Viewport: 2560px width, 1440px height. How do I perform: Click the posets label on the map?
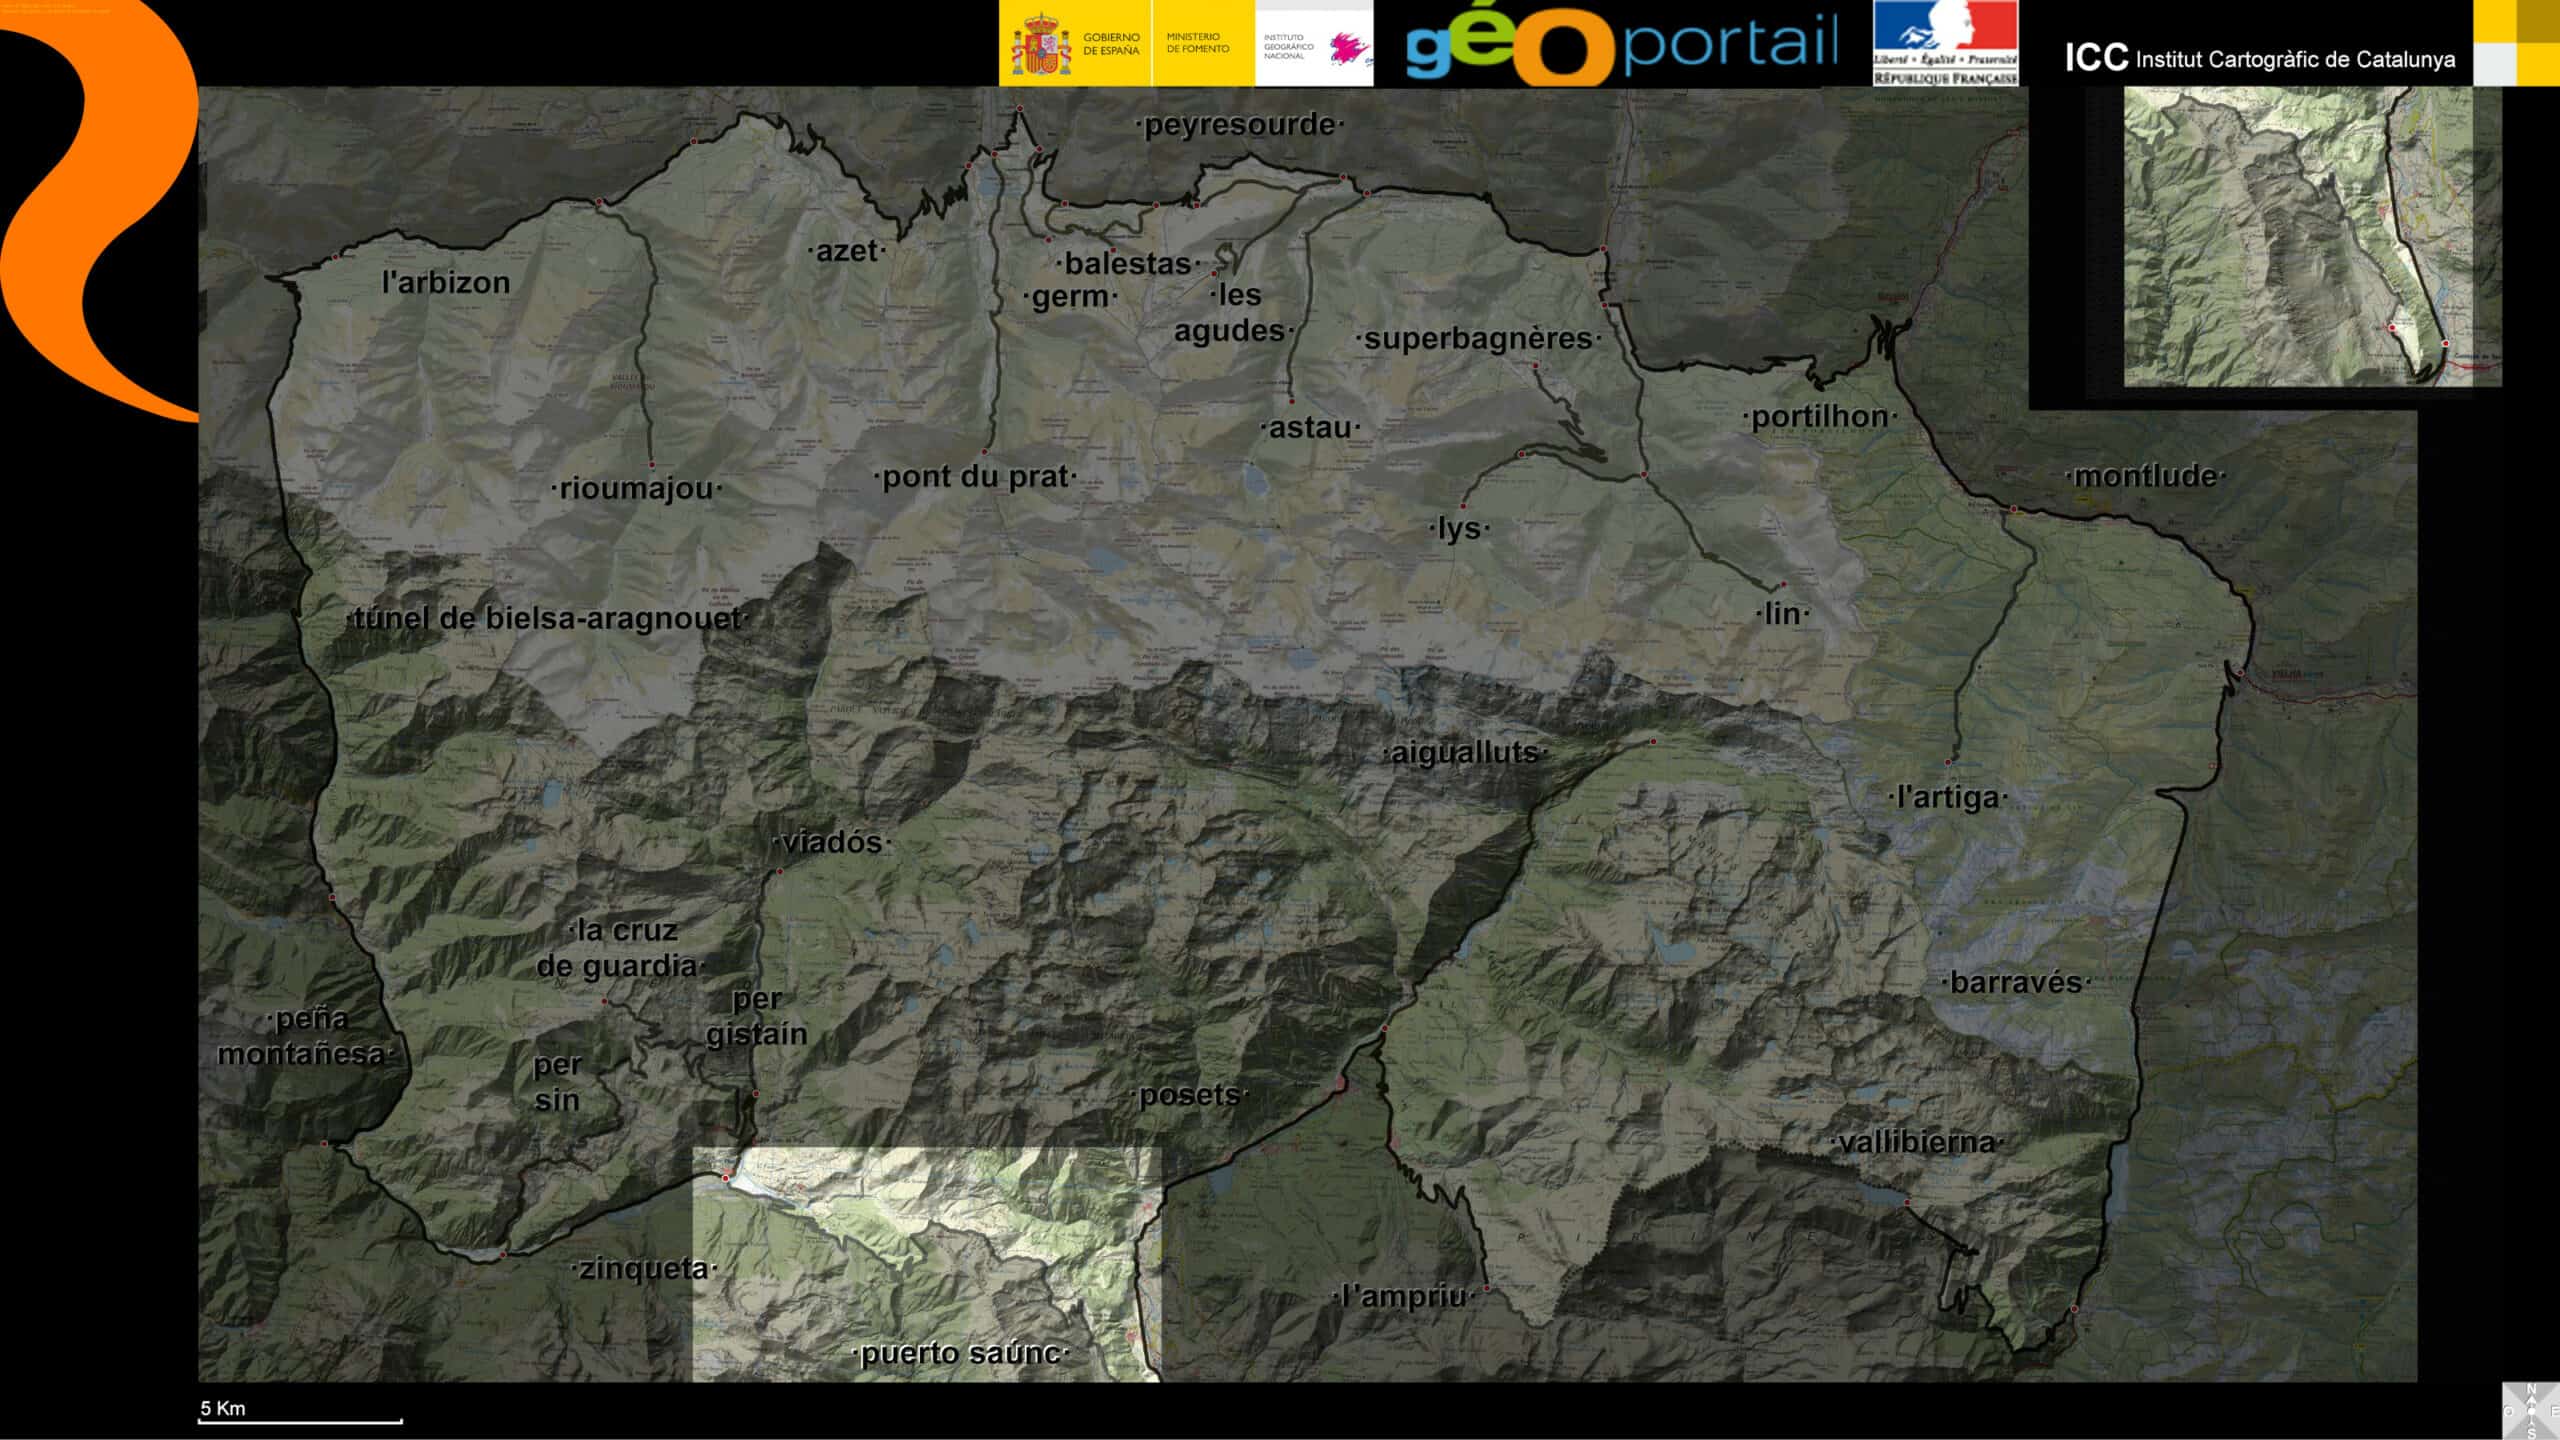1189,1095
